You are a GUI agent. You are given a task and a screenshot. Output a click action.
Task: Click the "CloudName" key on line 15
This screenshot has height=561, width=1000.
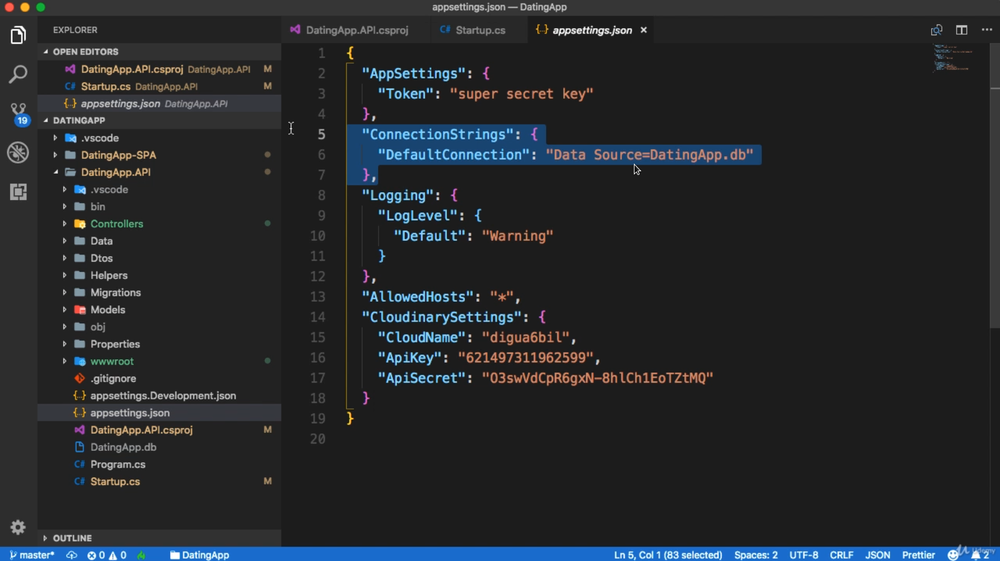(421, 337)
